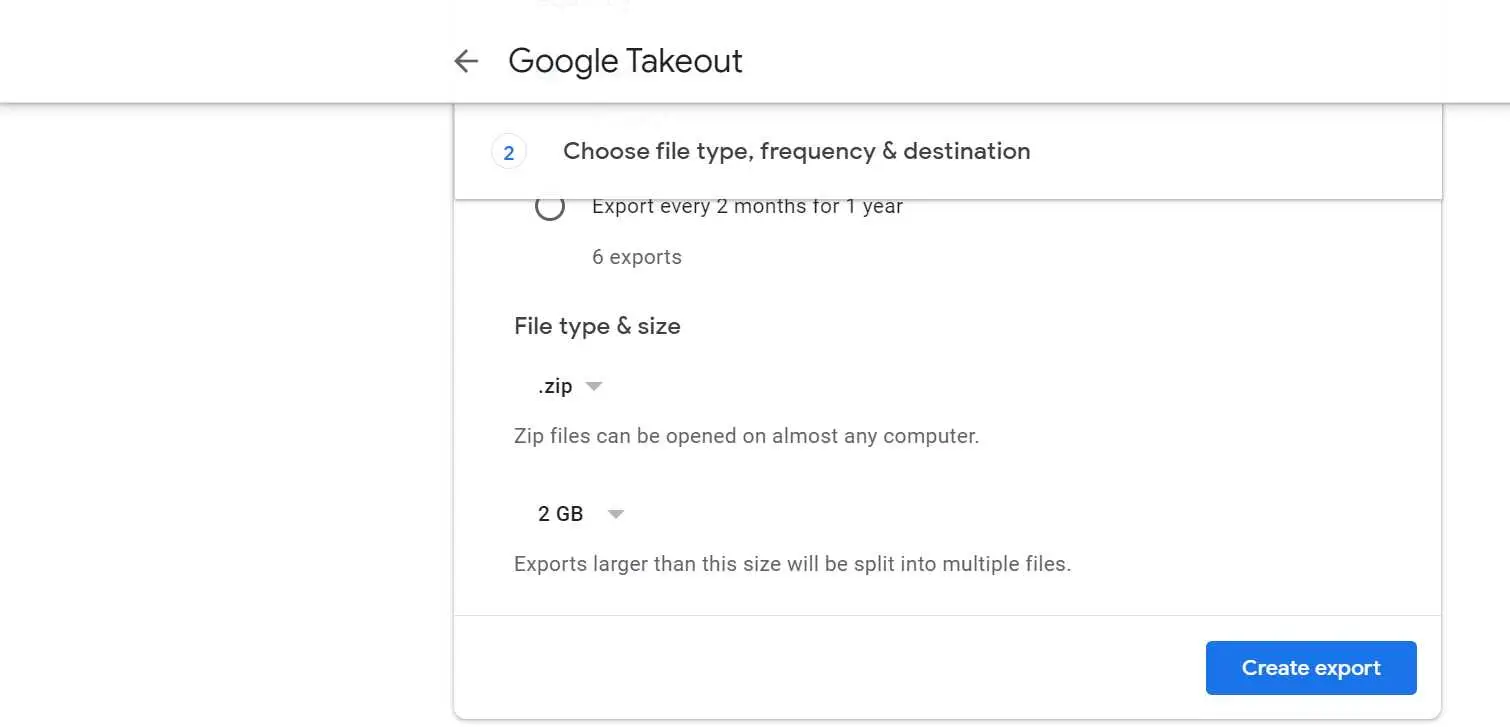Screen dimensions: 1510x727
Task: Go back using the arrow beside Google Takeout
Action: [x=466, y=61]
